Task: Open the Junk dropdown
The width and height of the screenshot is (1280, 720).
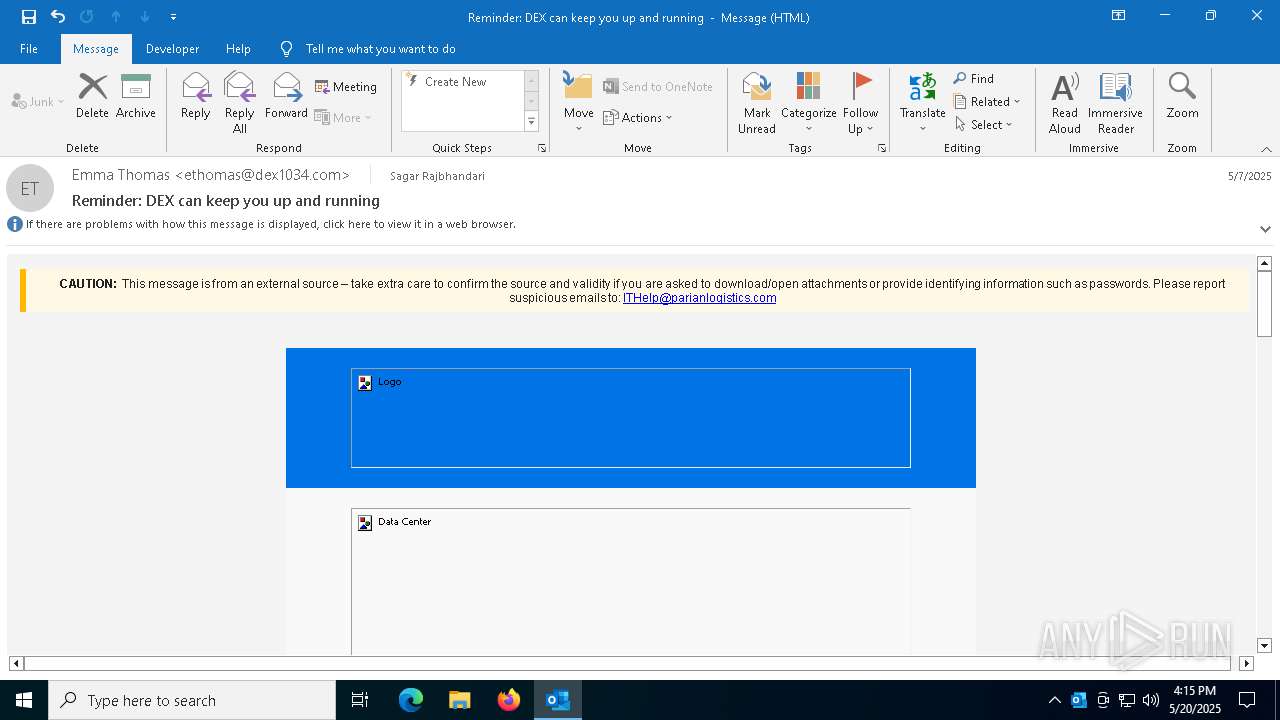Action: 38,101
